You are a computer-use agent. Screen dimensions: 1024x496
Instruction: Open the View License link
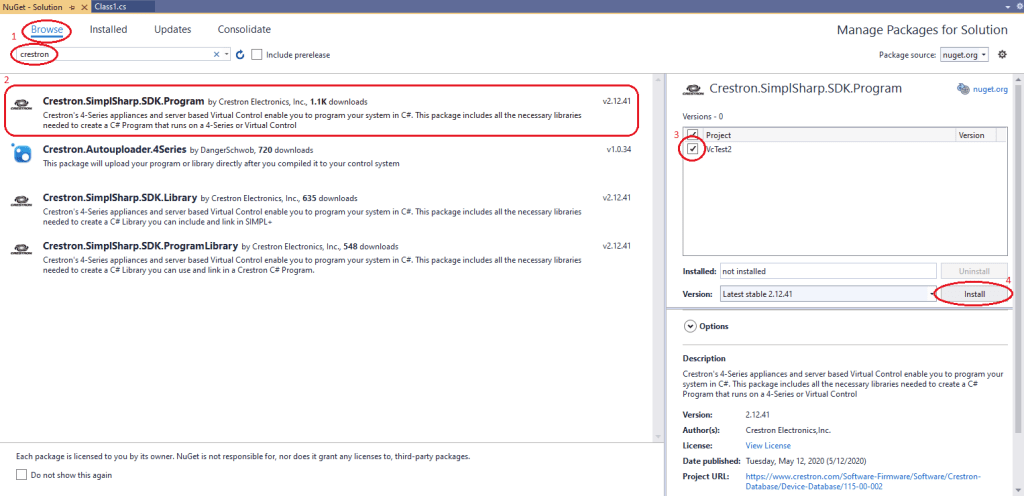point(768,445)
